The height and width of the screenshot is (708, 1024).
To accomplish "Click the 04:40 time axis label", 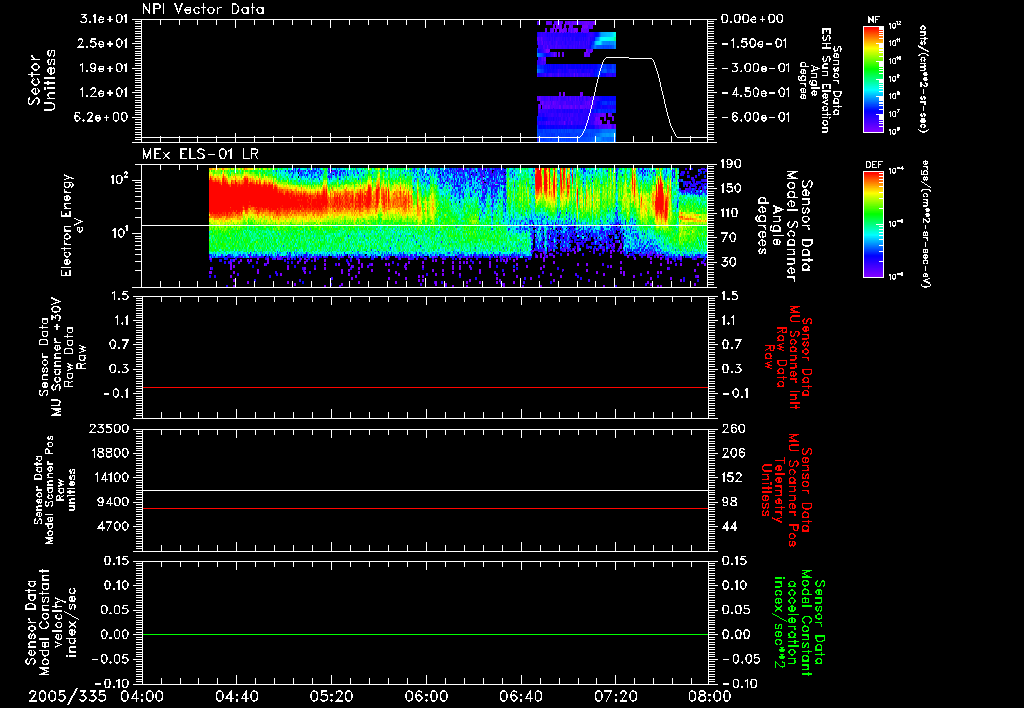I will 236,696.
